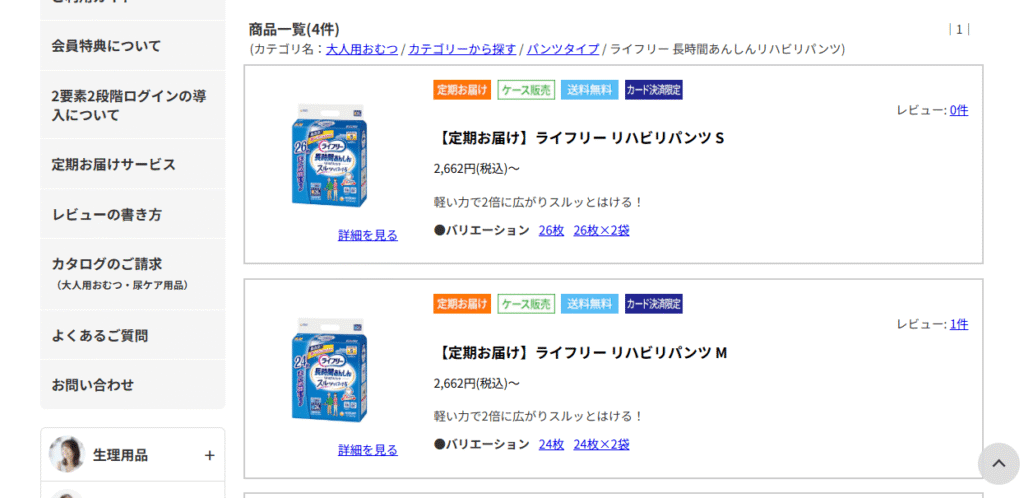This screenshot has width=1024, height=498.
Task: Select the 24枚 variation link
Action: pyautogui.click(x=551, y=444)
